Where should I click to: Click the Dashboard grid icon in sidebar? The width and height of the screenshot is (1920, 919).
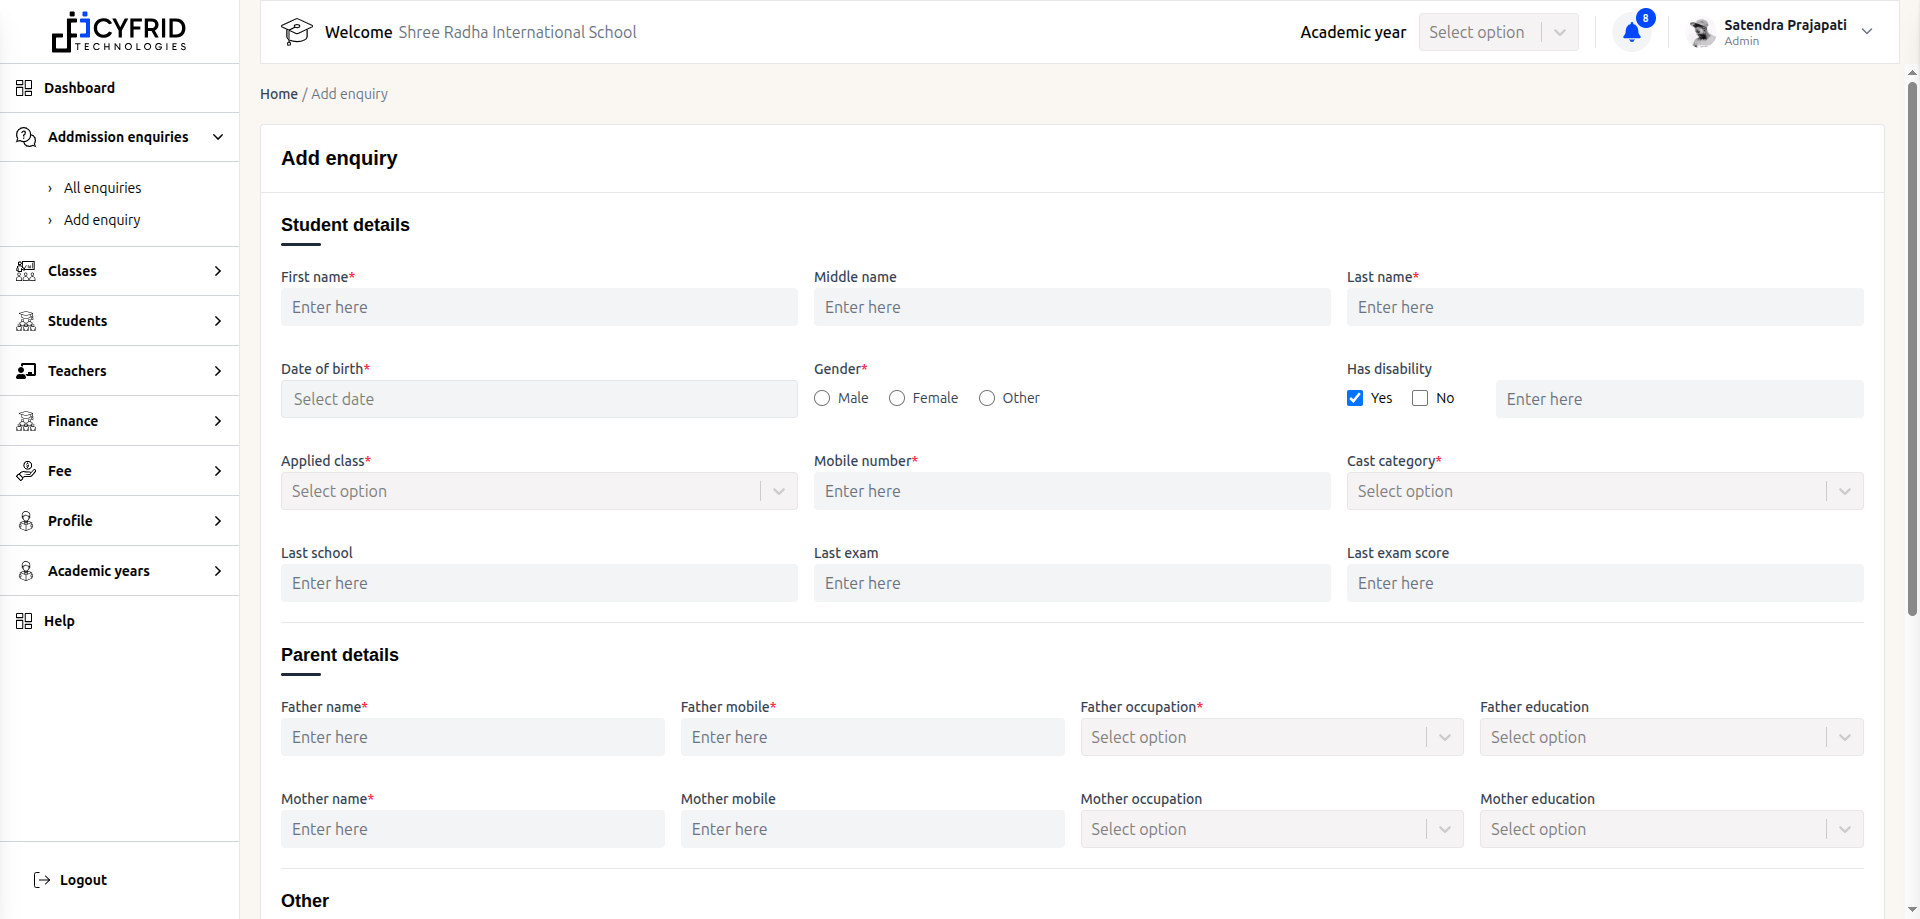pos(24,88)
